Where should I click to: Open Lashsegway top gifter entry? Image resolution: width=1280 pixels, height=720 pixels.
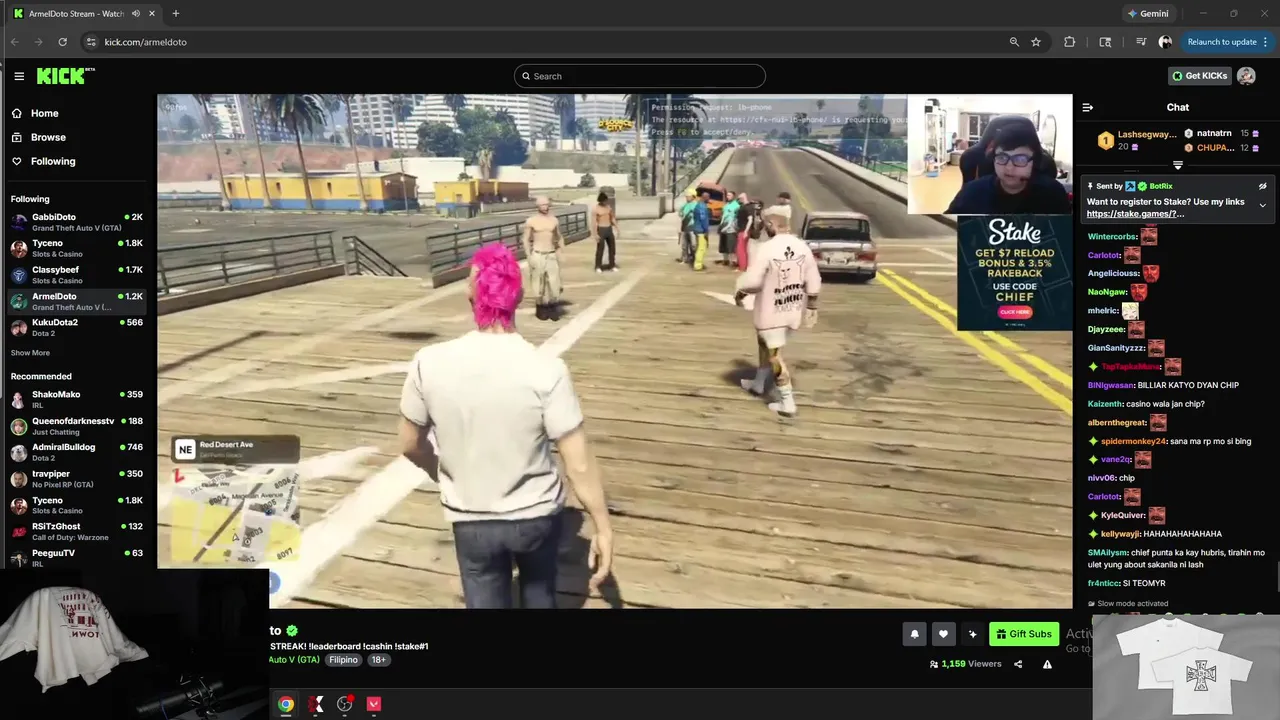(1137, 140)
